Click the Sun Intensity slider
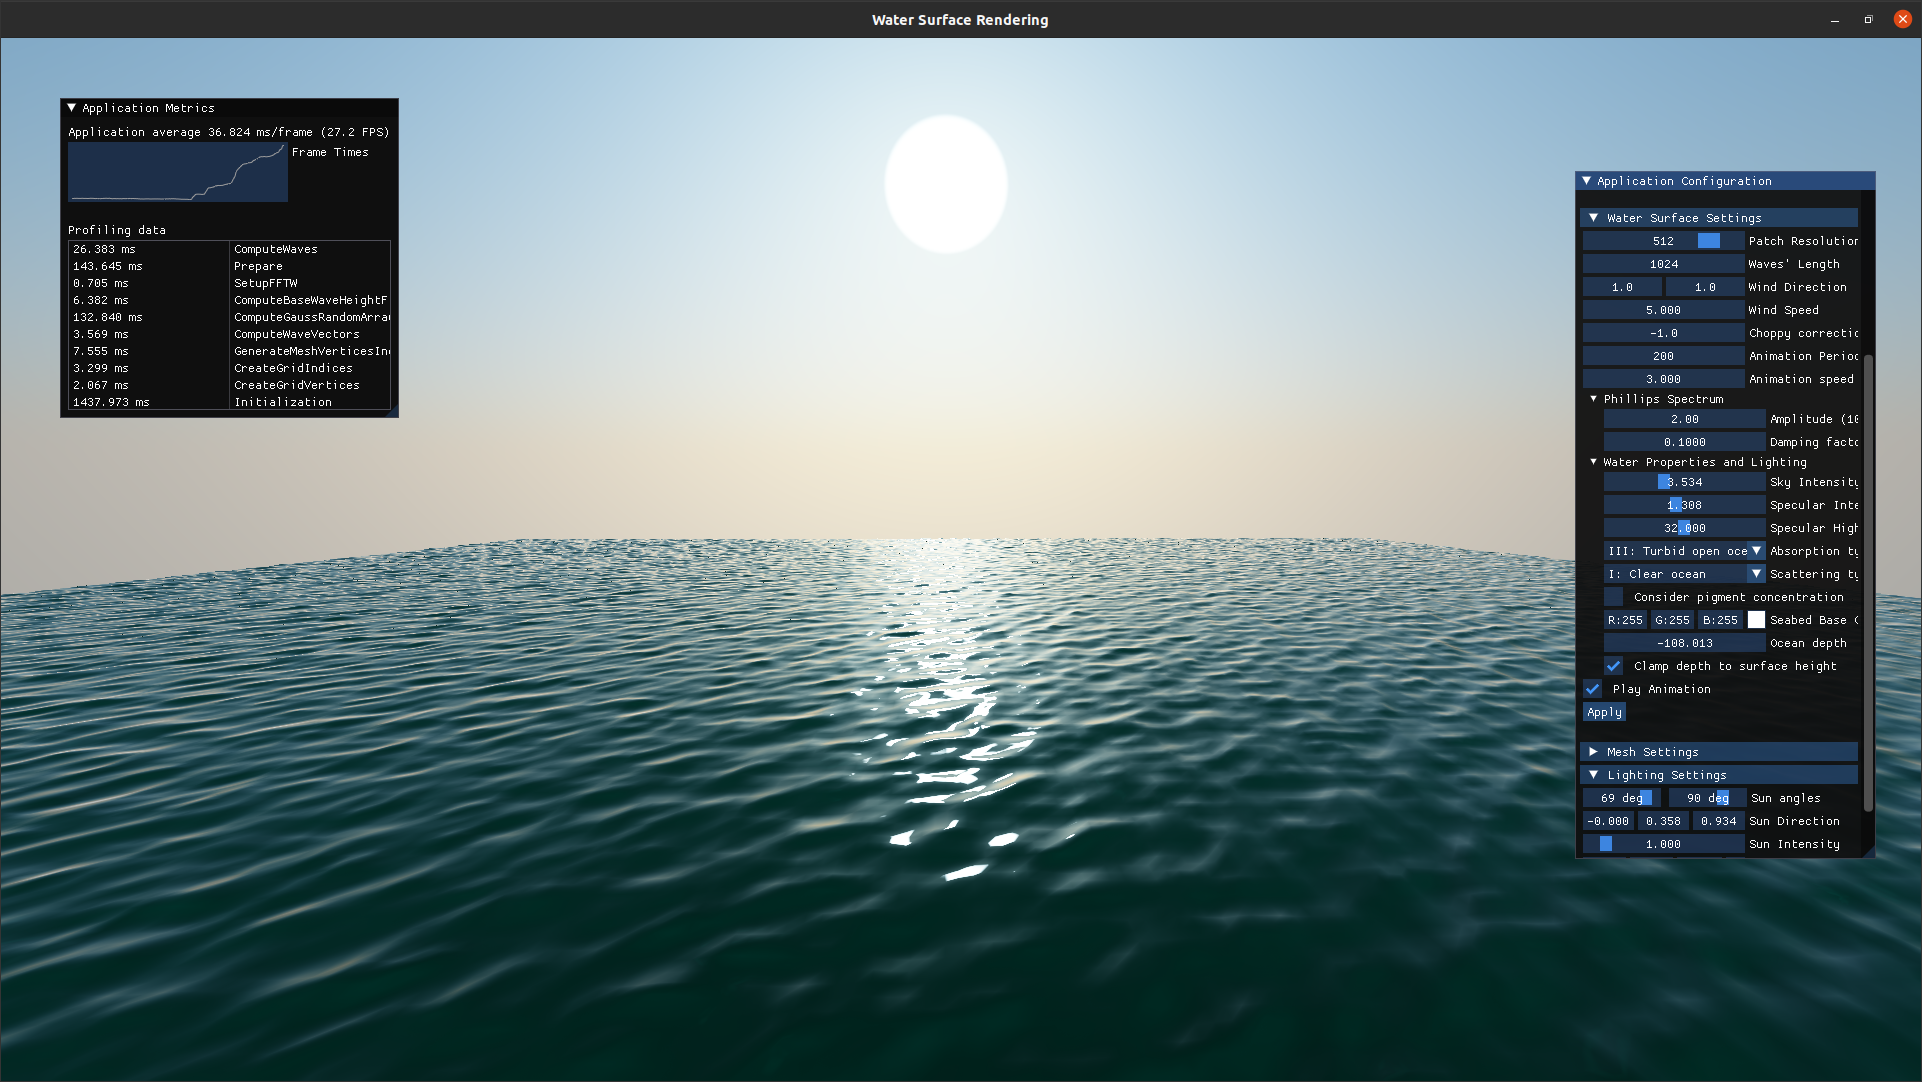 coord(1663,844)
